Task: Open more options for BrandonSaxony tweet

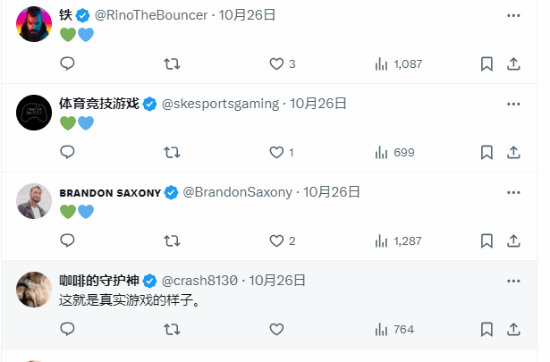Action: point(514,192)
